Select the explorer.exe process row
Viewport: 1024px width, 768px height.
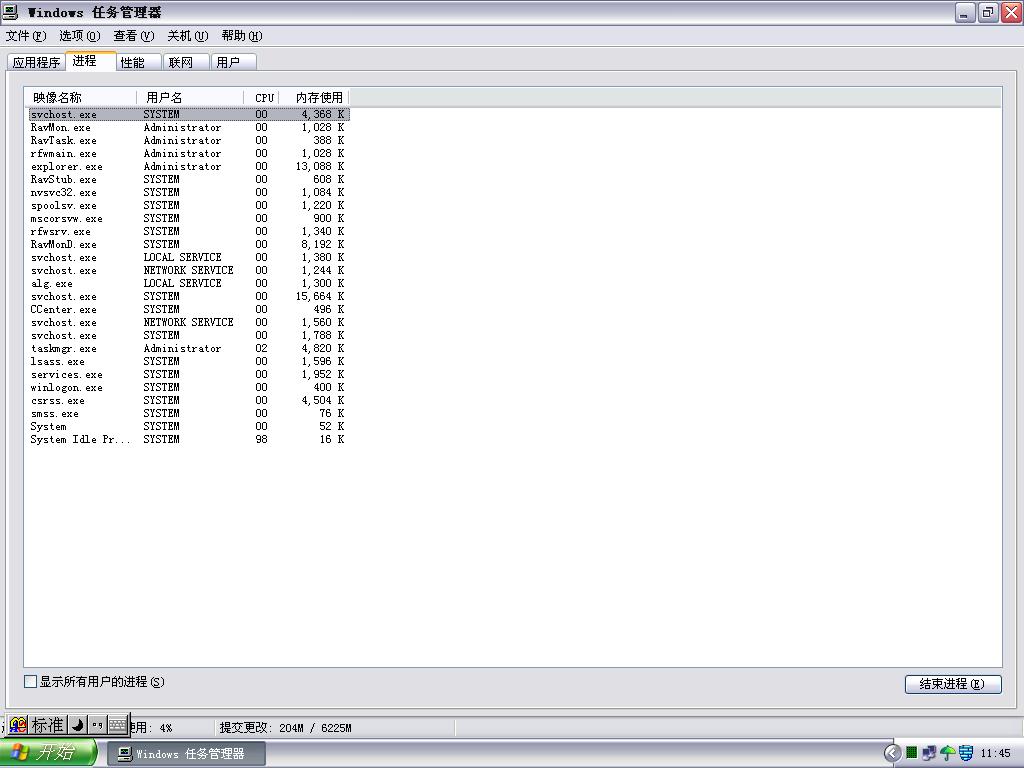(188, 167)
